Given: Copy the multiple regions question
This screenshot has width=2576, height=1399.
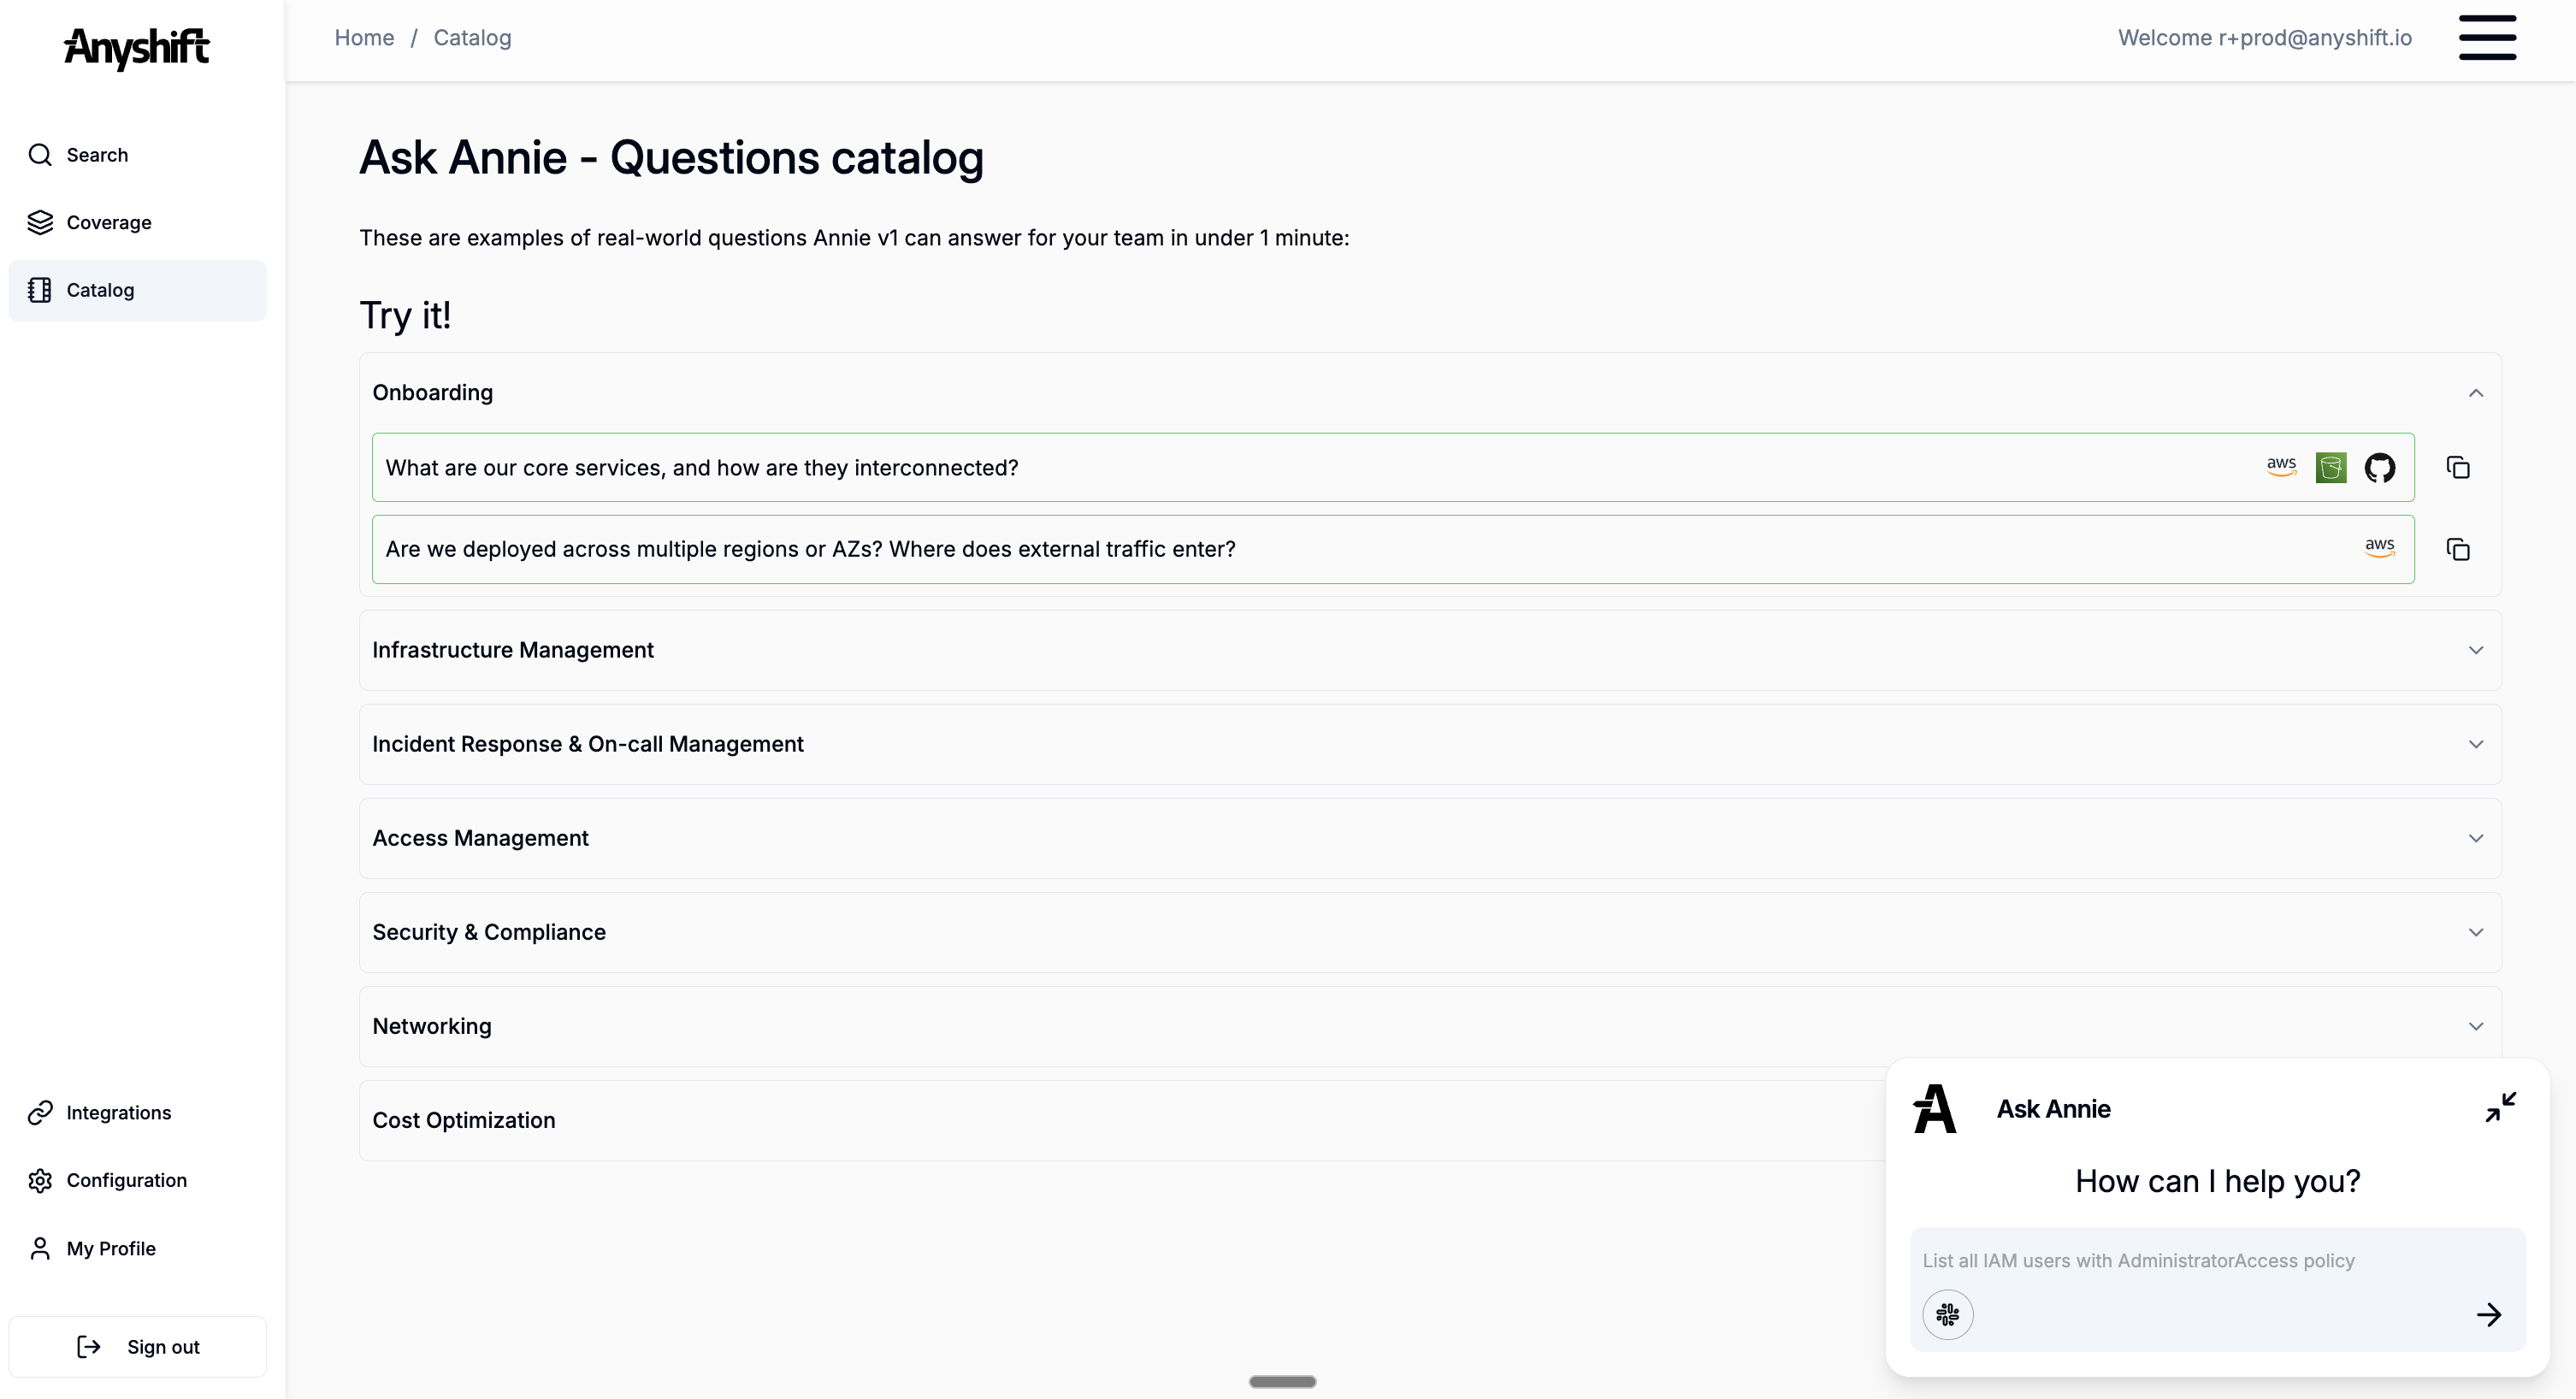Looking at the screenshot, I should (x=2457, y=549).
